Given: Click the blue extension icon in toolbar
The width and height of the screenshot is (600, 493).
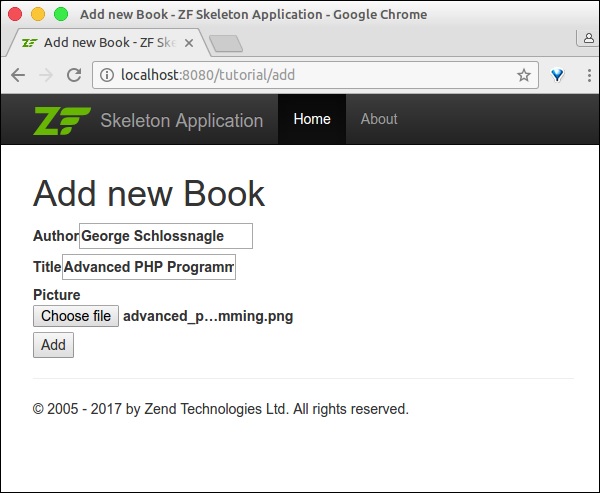Looking at the screenshot, I should 557,75.
